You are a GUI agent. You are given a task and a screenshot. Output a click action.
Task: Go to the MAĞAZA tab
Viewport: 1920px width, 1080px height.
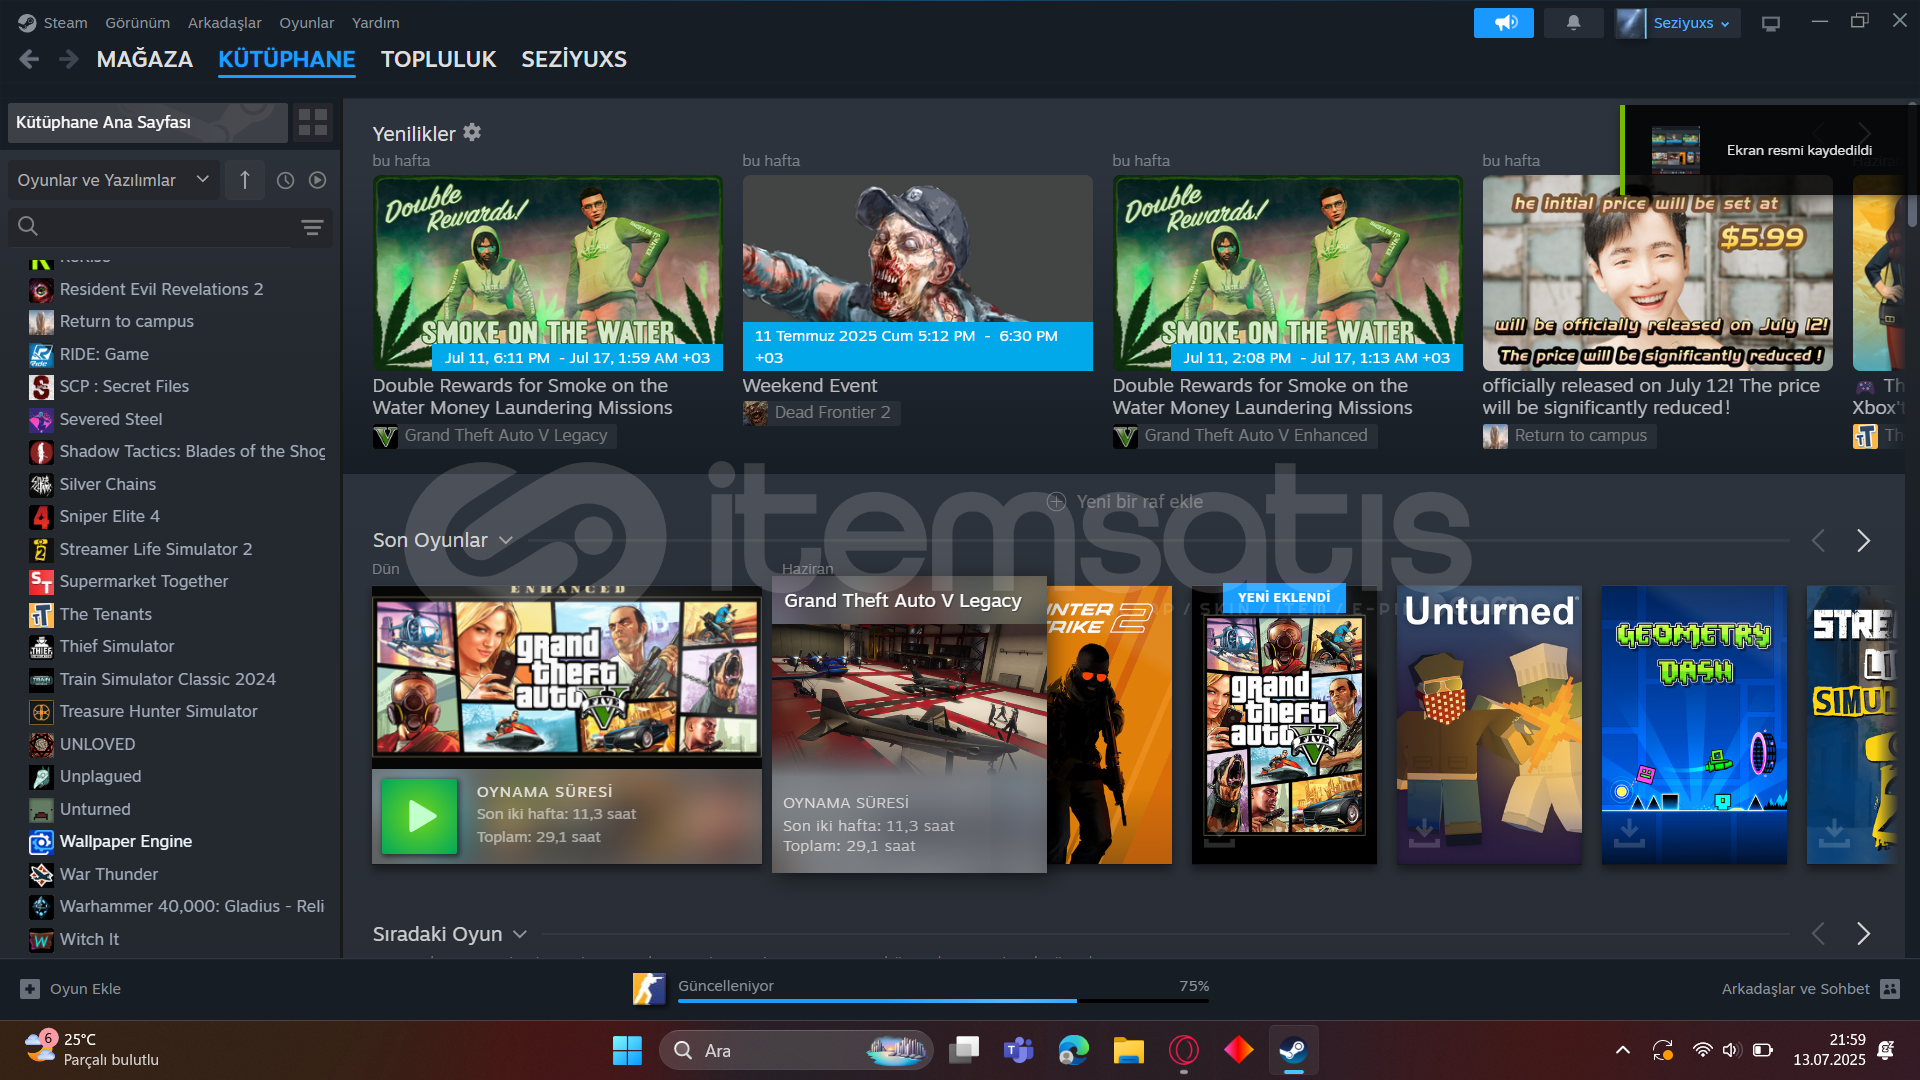(x=145, y=59)
